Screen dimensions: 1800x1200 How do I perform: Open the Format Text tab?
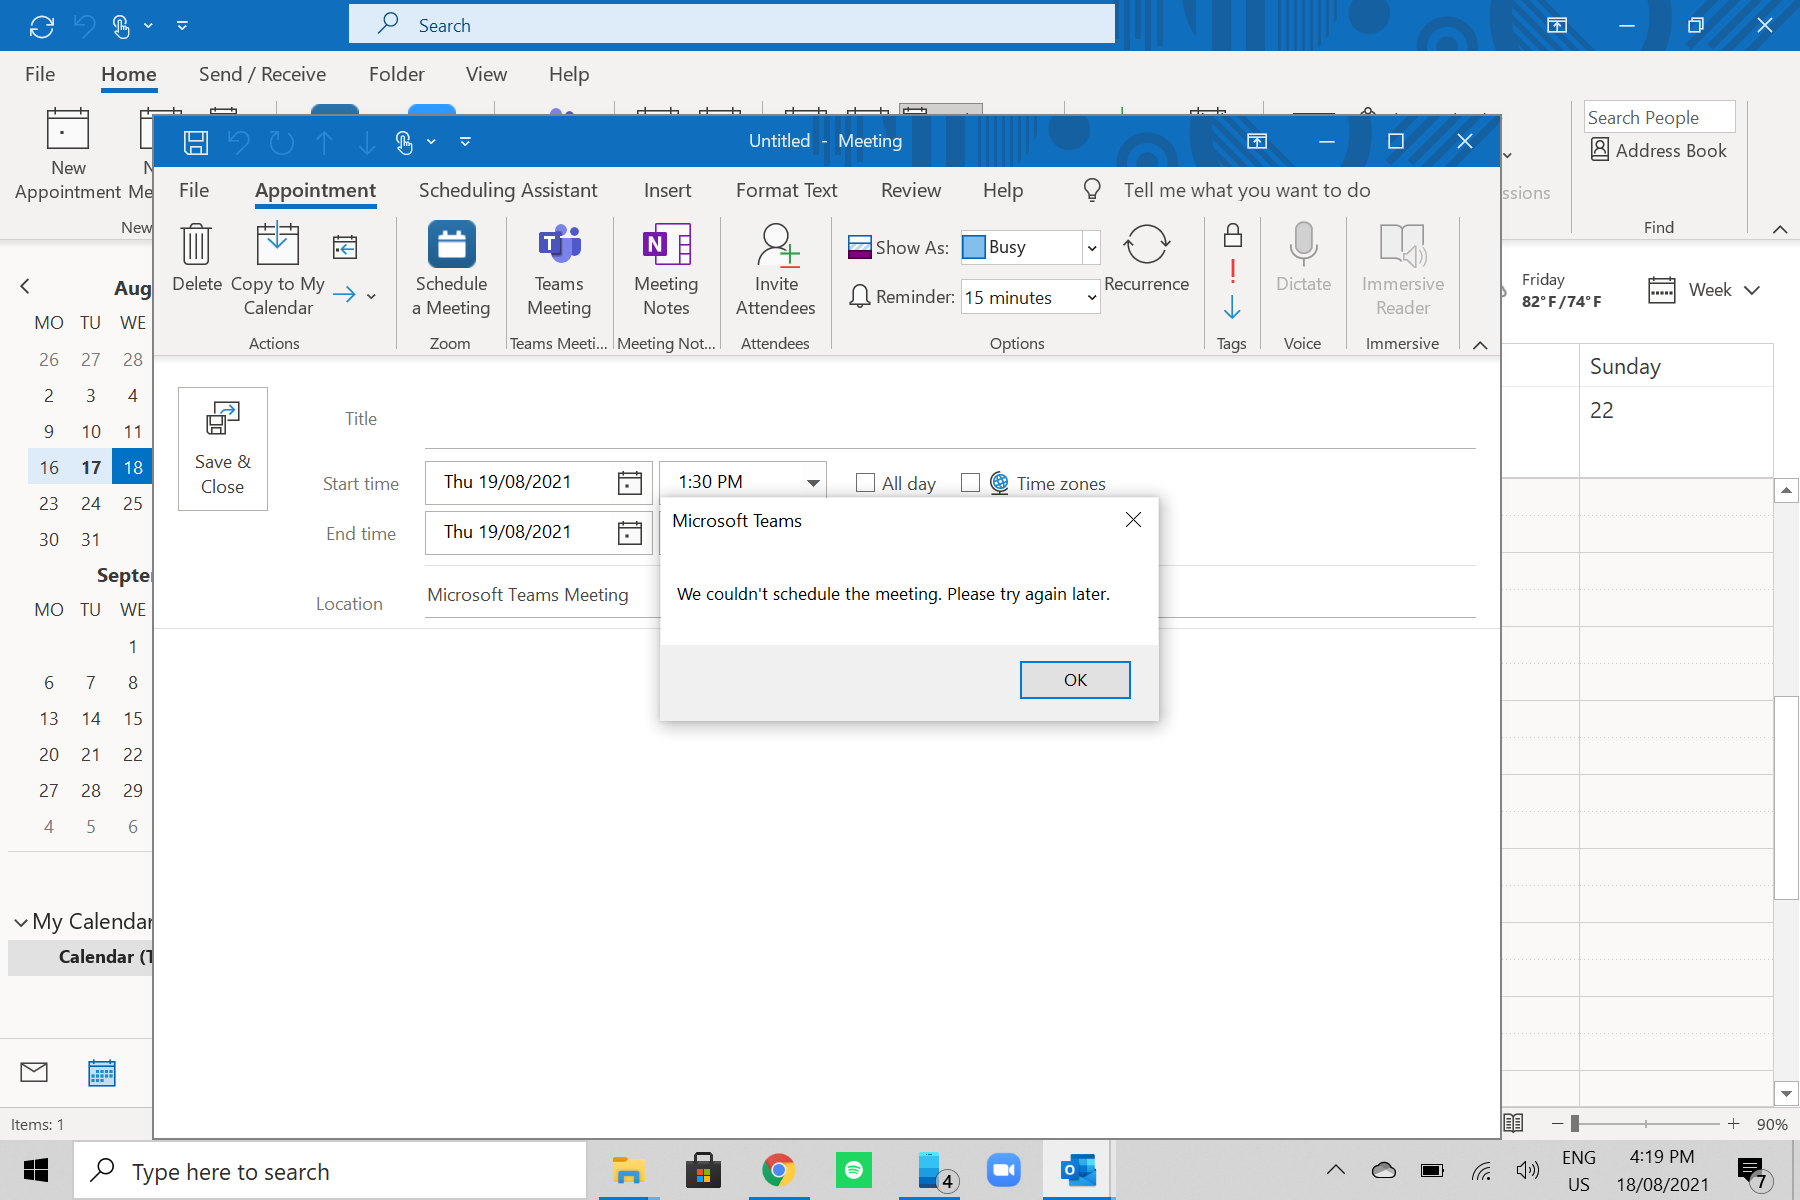tap(786, 190)
